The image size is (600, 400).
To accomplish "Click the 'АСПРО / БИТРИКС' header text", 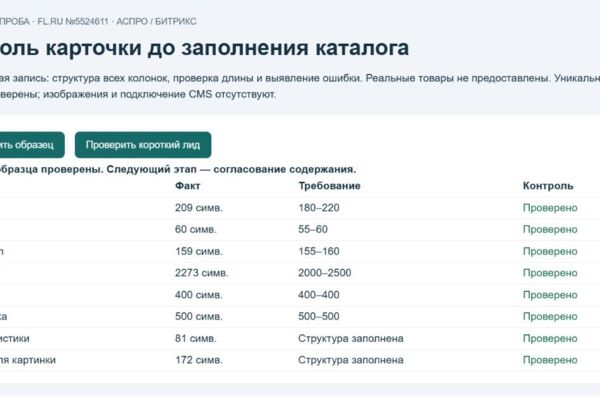I will tap(157, 21).
